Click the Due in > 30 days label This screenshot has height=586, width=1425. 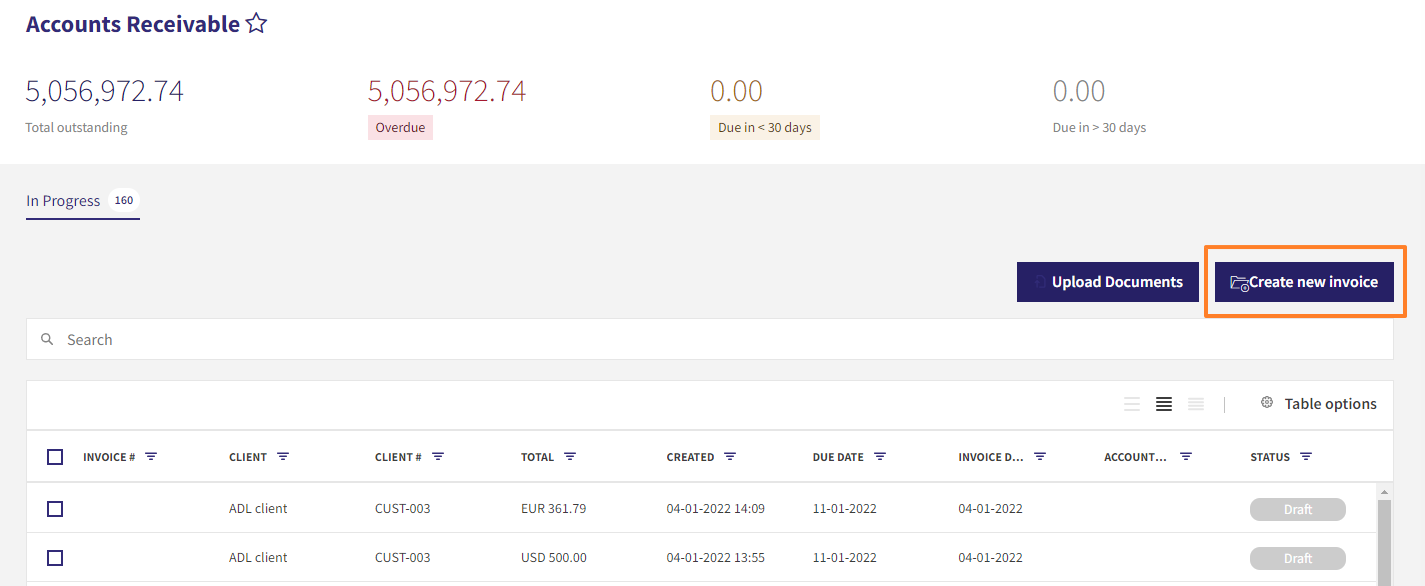tap(1099, 128)
